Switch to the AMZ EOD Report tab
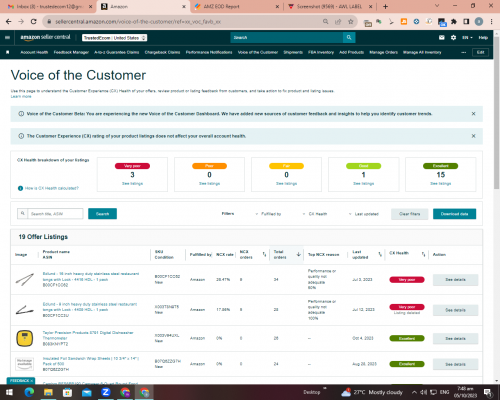 (x=237, y=7)
